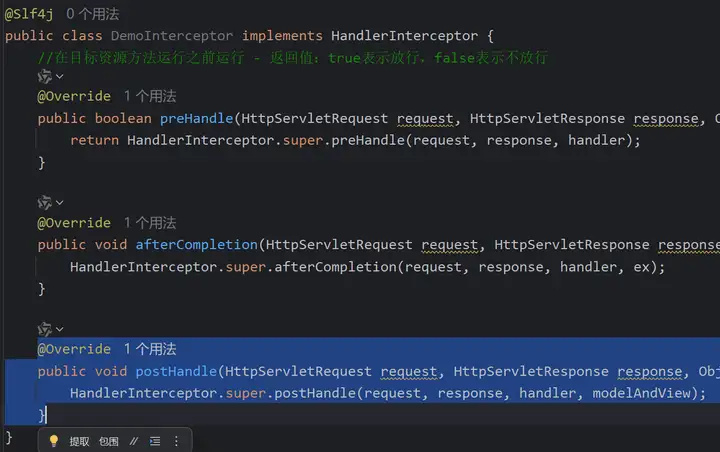Image resolution: width=720 pixels, height=452 pixels.
Task: Open the "0 个用法" usages hint beside @Slf4j
Action: (92, 14)
